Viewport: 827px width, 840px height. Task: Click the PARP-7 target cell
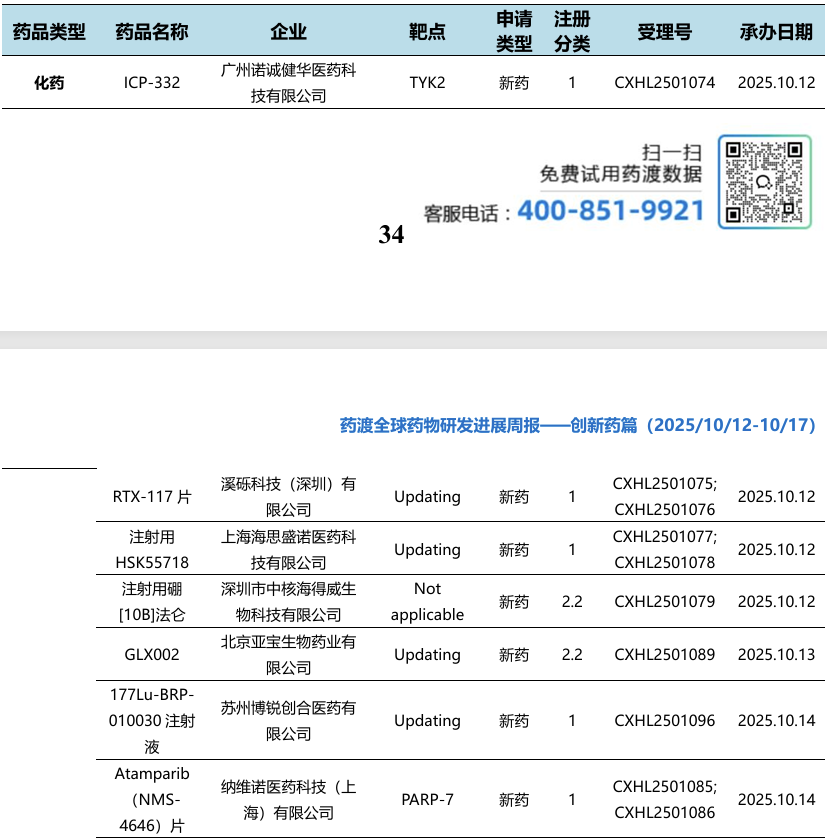click(x=427, y=800)
